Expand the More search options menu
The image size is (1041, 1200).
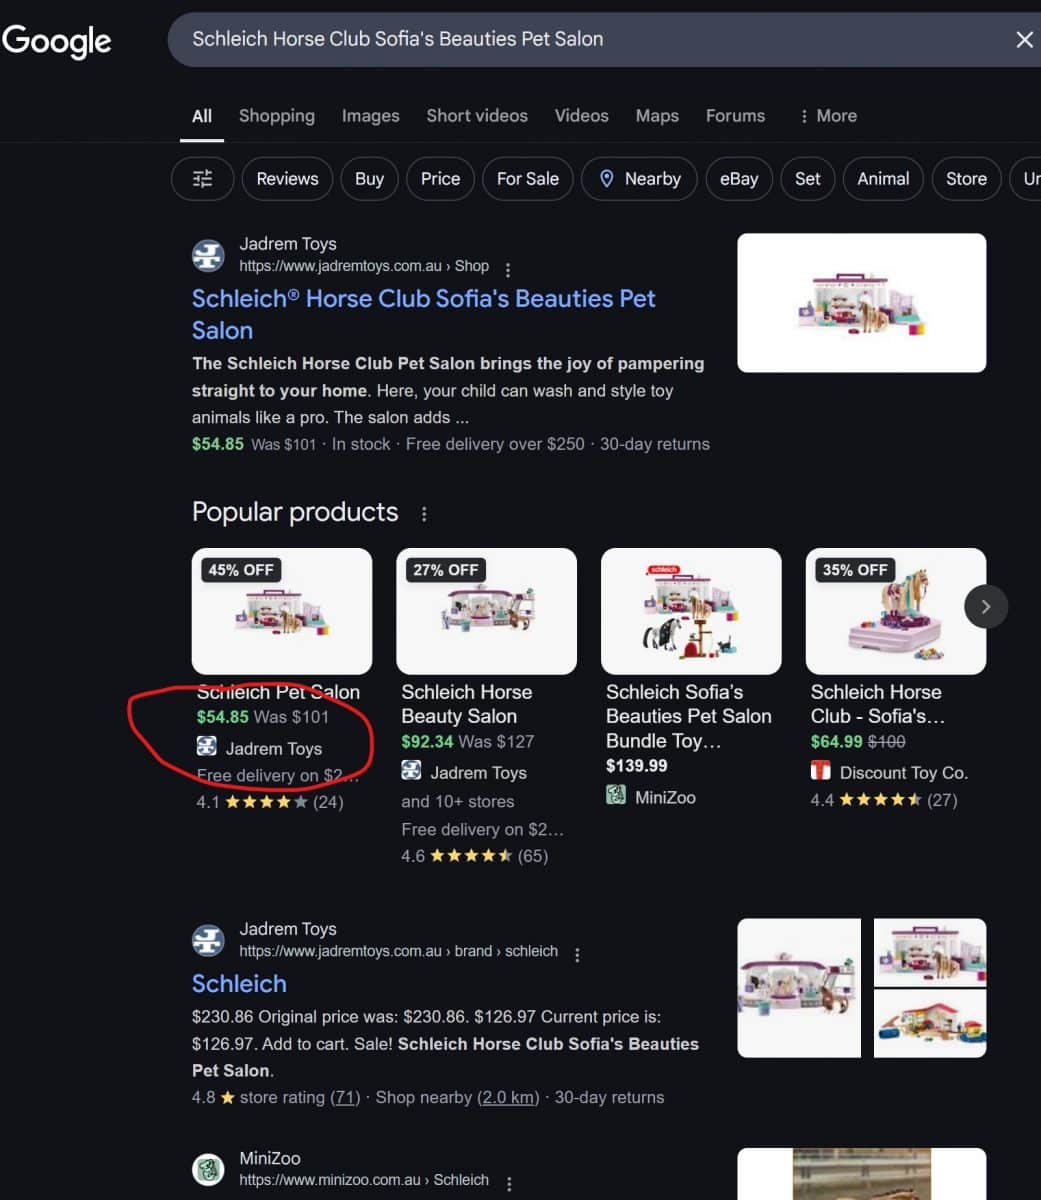pos(828,116)
